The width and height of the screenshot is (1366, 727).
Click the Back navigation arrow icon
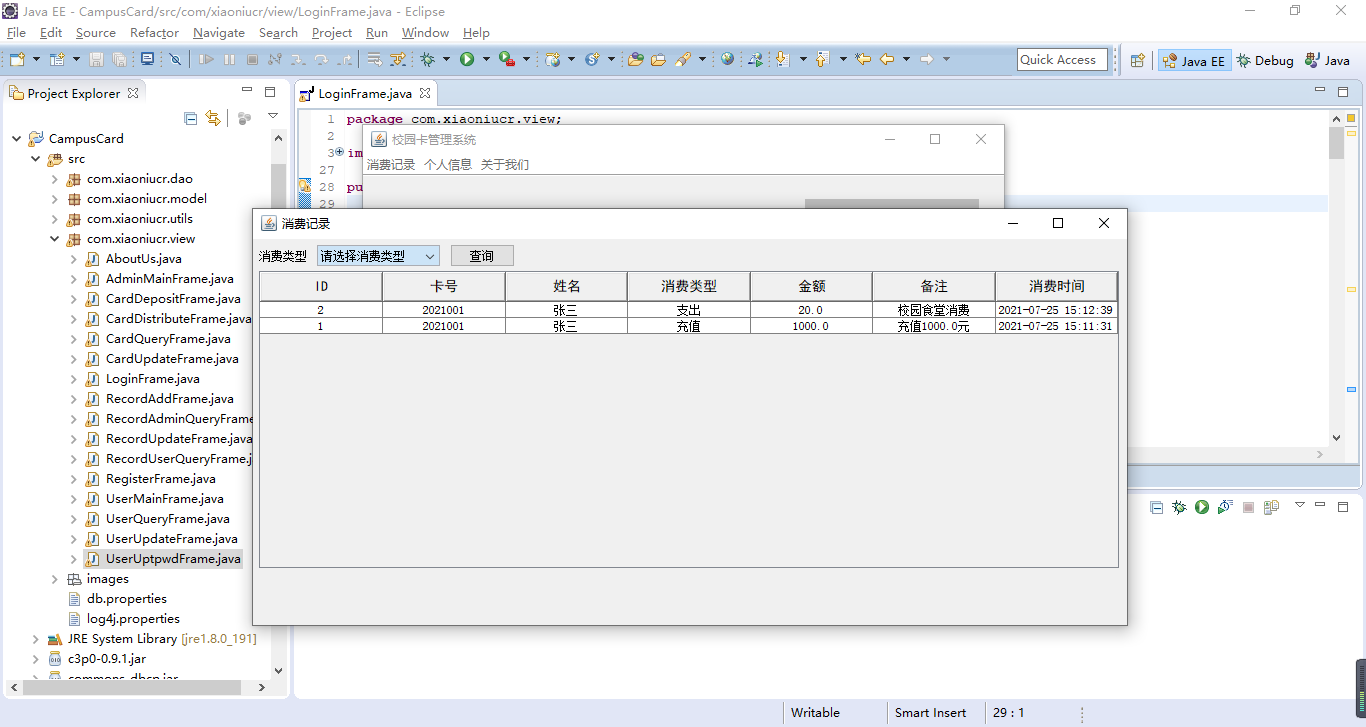pos(887,59)
